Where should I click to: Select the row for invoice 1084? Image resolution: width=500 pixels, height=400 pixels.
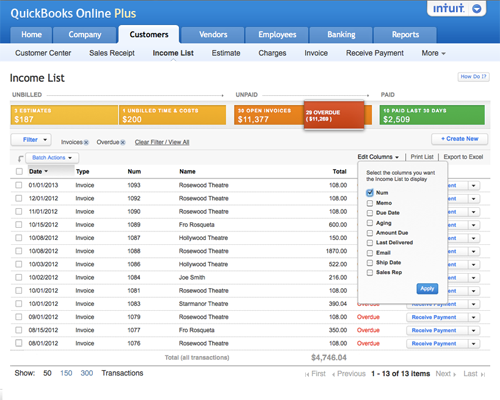point(19,277)
